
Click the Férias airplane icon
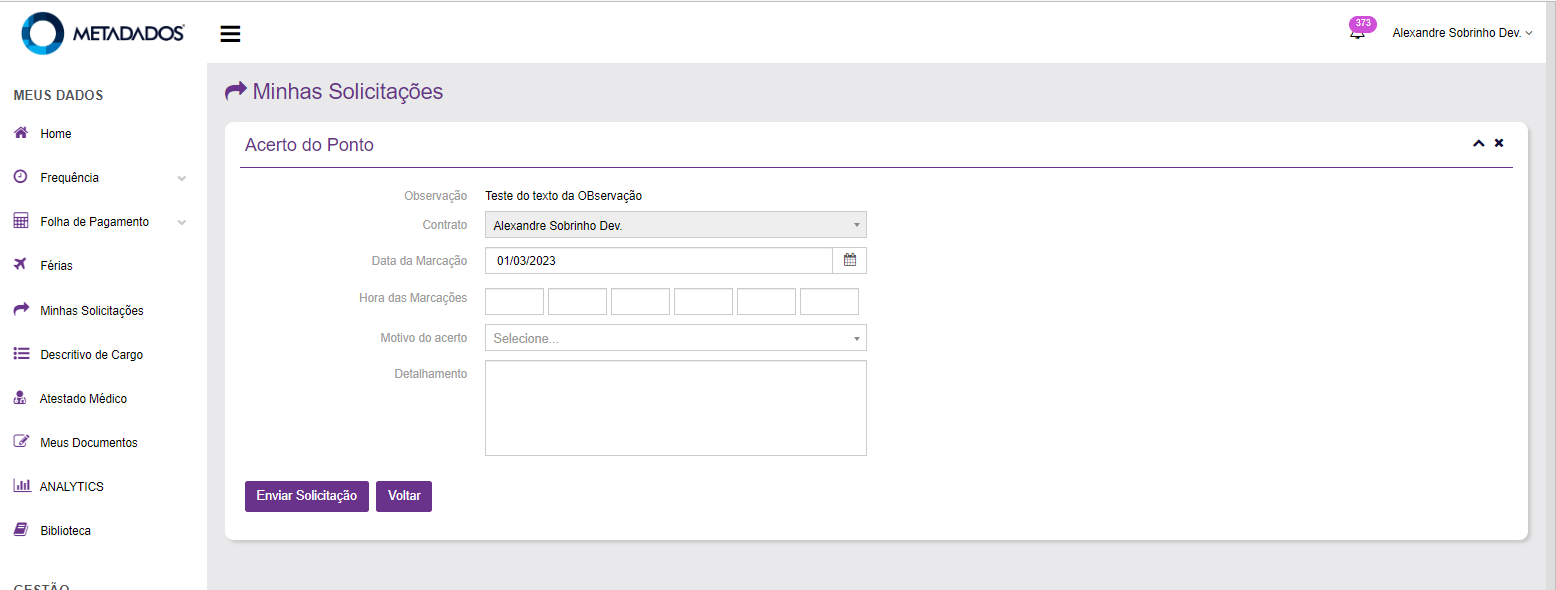coord(20,265)
